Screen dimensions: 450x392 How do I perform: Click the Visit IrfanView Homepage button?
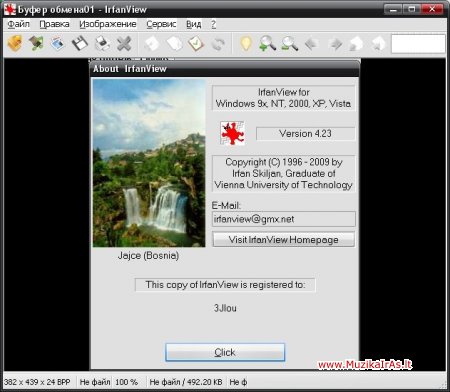coord(284,240)
